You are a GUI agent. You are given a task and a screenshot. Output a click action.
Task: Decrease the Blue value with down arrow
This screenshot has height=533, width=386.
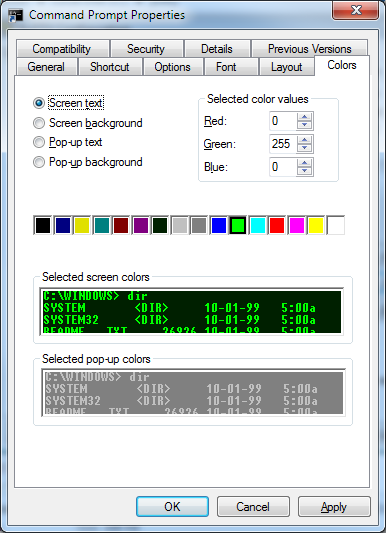tap(304, 171)
